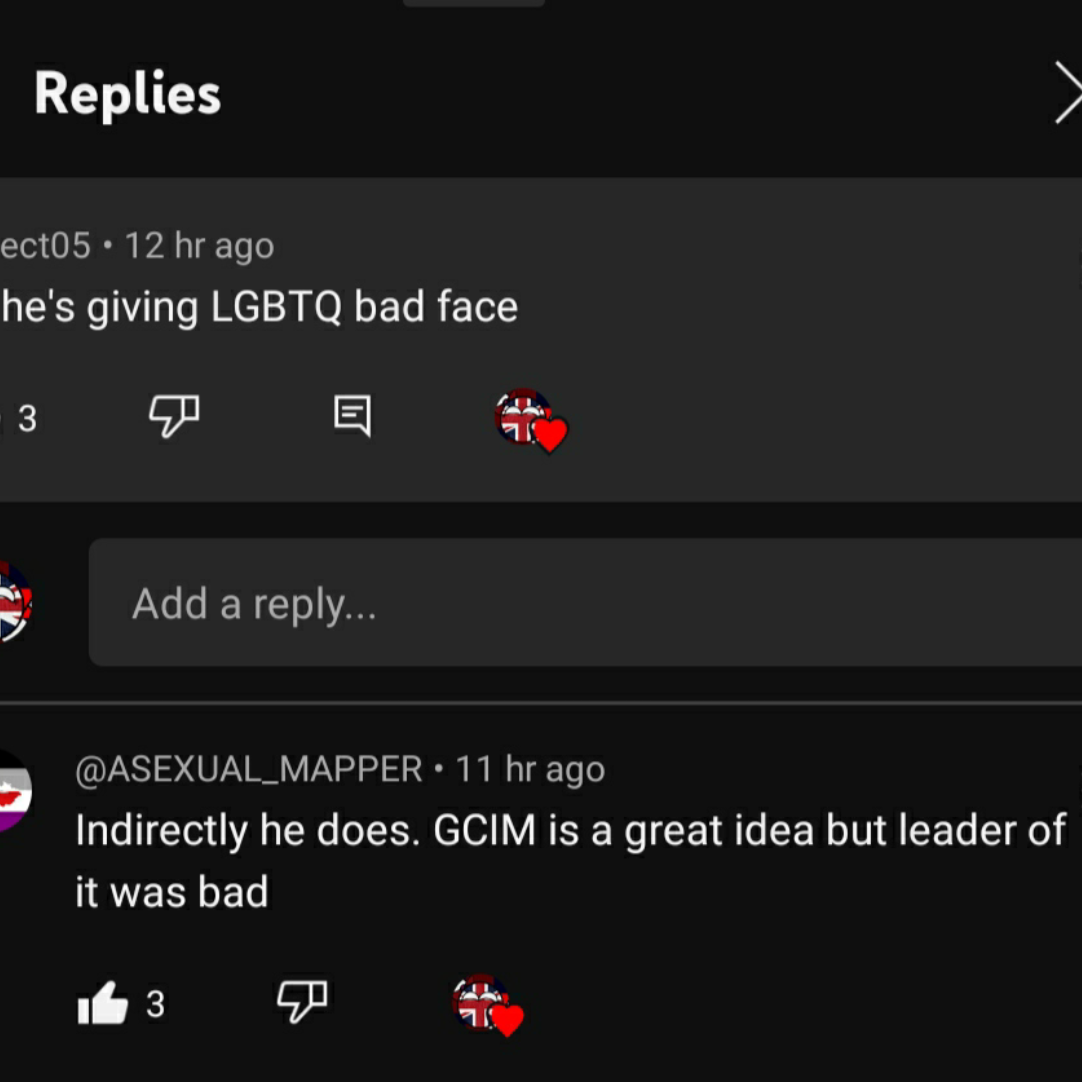The image size is (1082, 1082).
Task: Click your avatar beside the reply box
Action: (x=12, y=602)
